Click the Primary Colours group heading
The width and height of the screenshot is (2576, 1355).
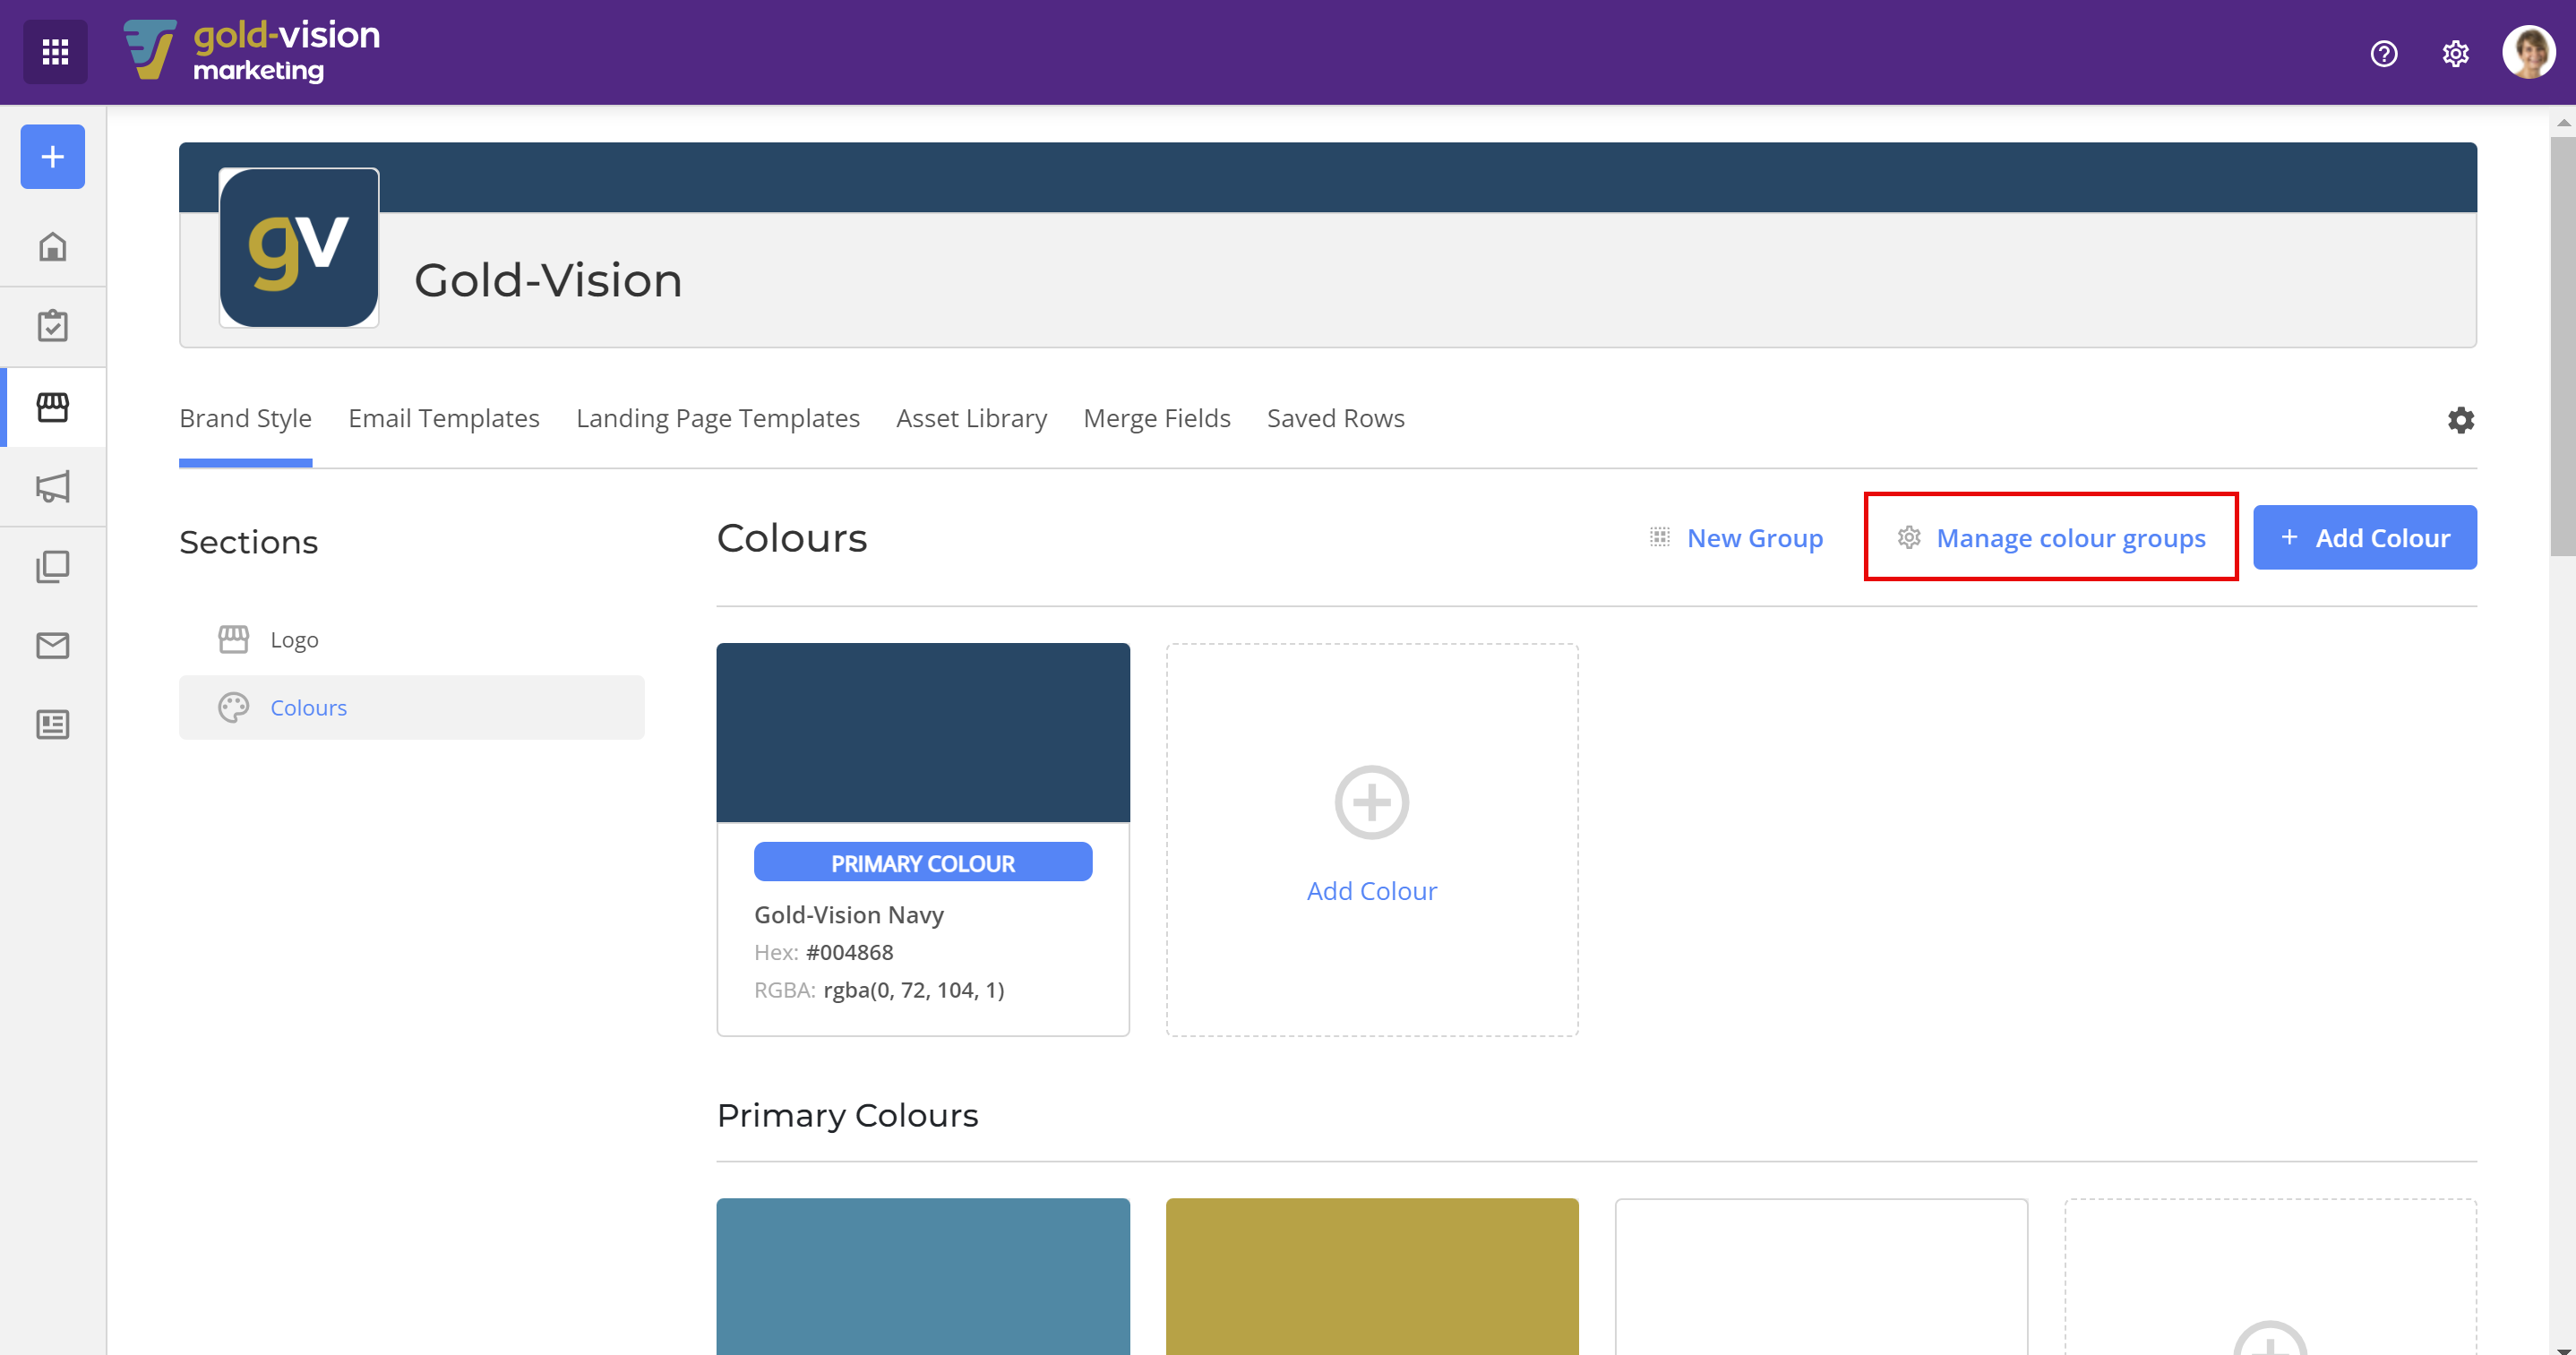pyautogui.click(x=848, y=1115)
